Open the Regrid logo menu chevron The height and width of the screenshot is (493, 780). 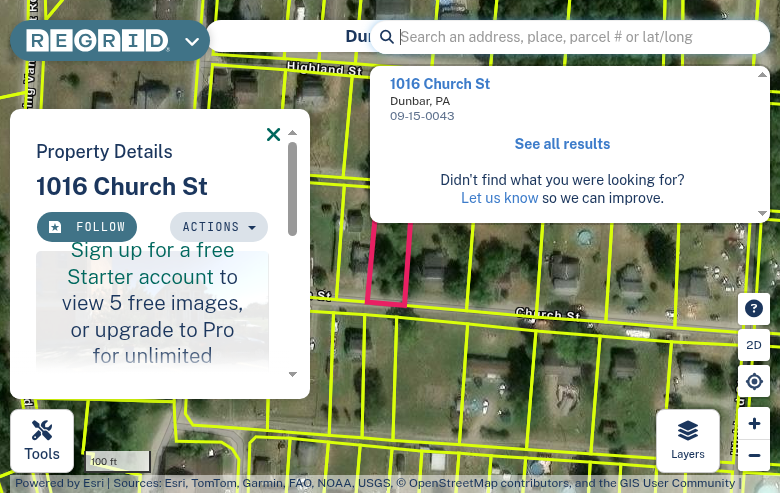click(x=192, y=42)
